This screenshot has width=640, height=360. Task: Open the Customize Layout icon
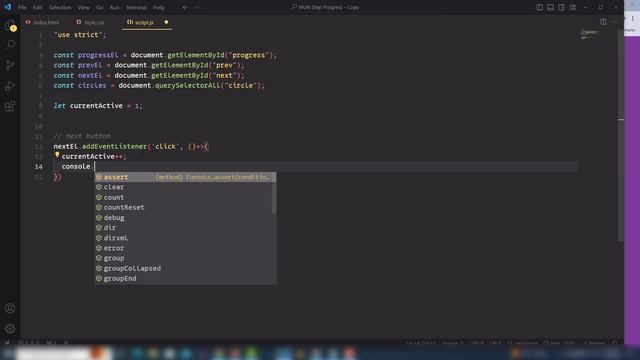coord(573,7)
